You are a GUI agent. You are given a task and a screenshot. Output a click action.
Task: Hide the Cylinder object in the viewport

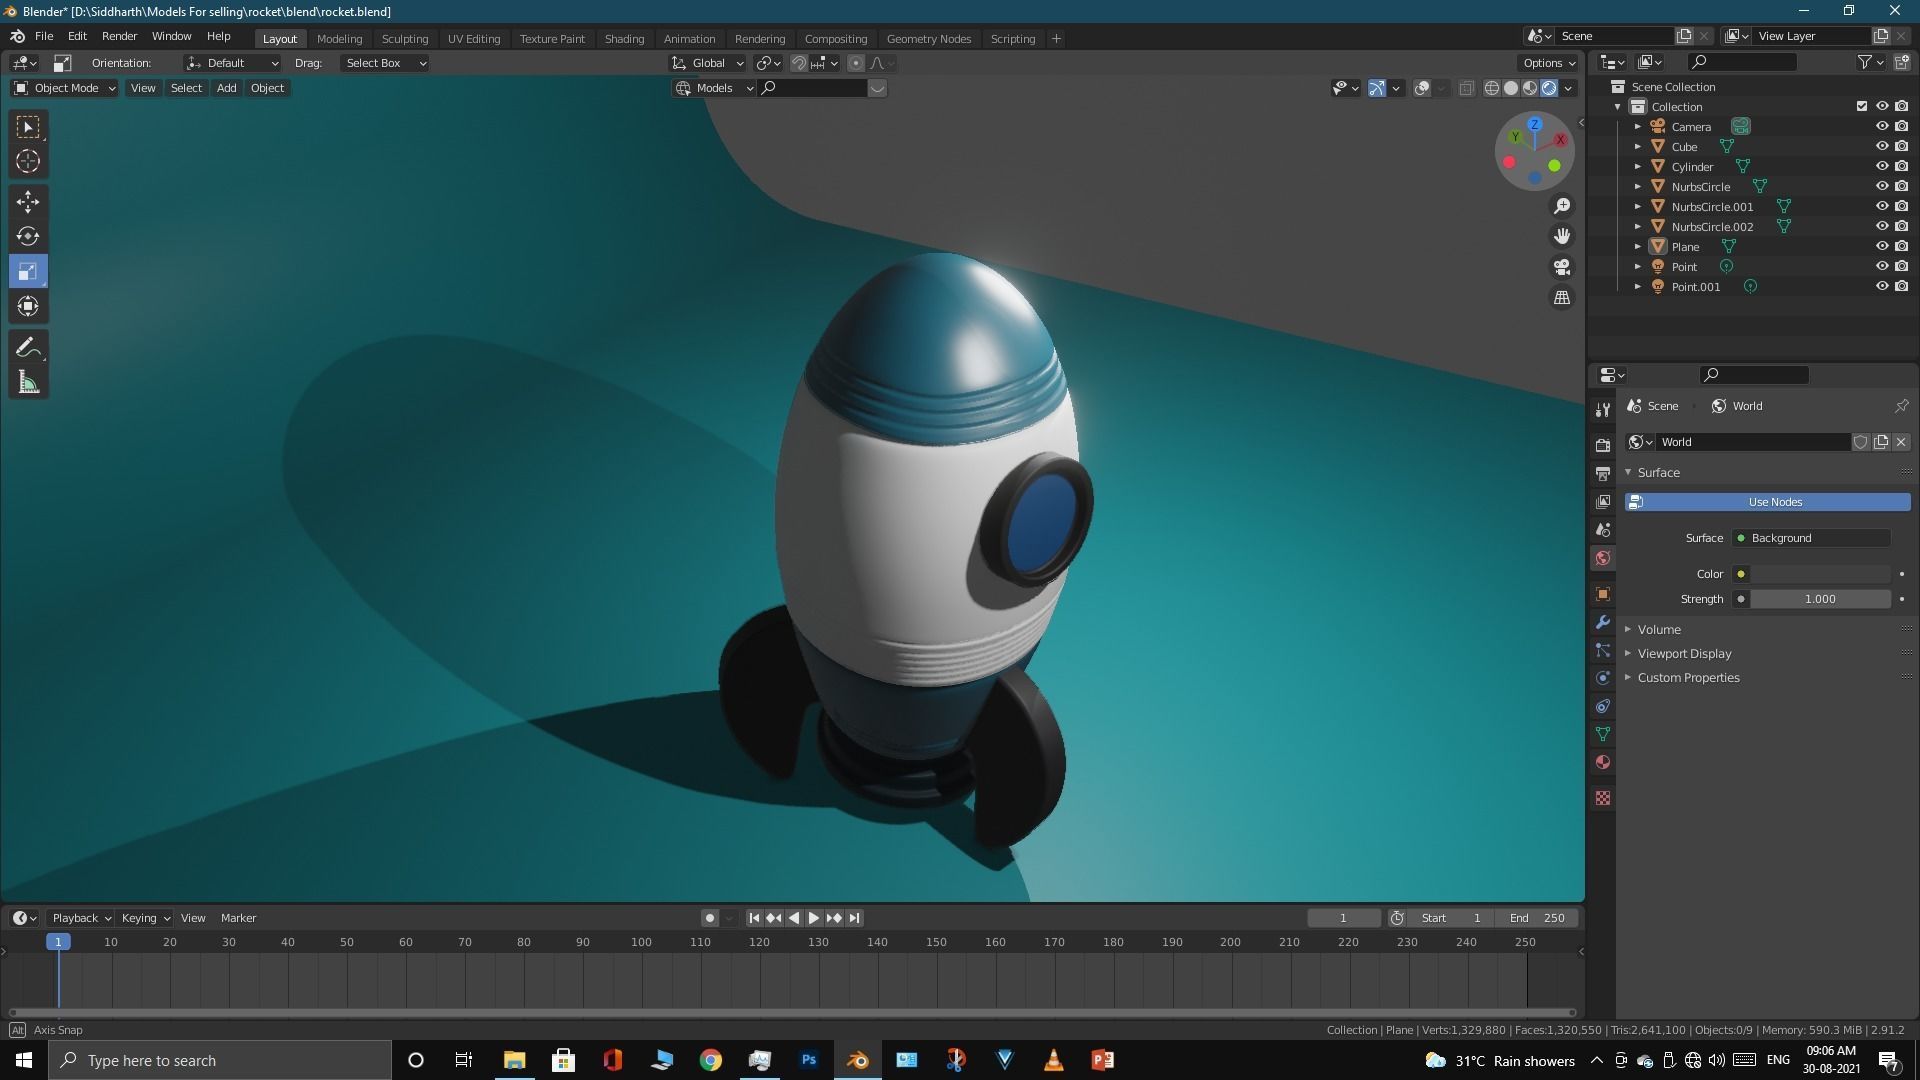[x=1881, y=166]
